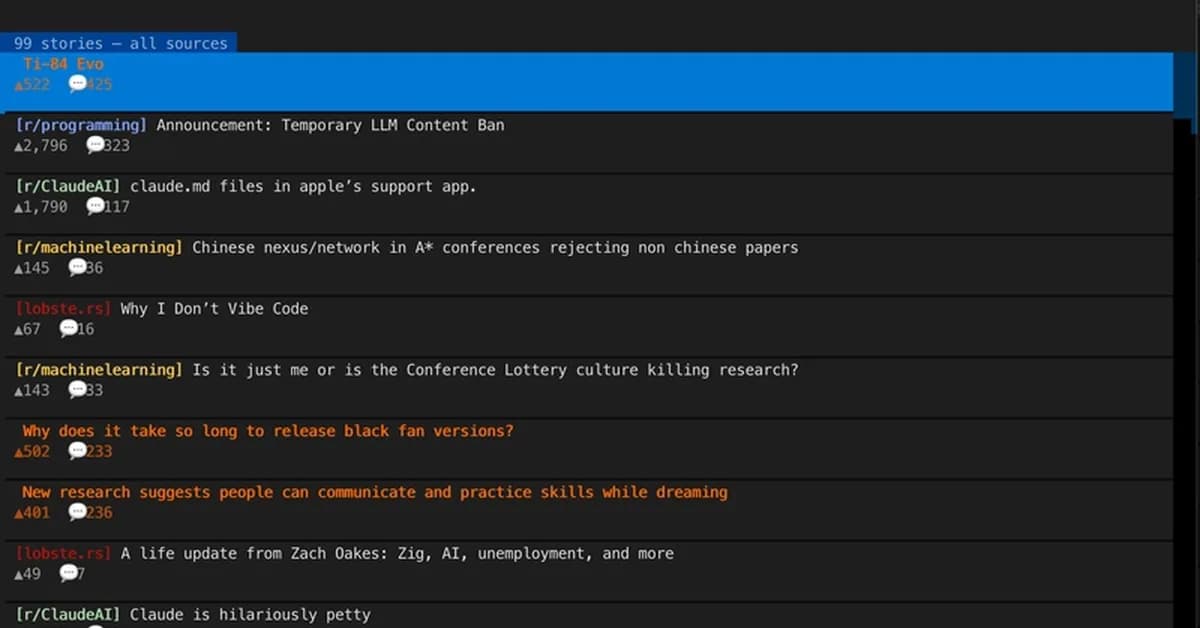Open Claude is hilariously petty story
Image resolution: width=1200 pixels, height=628 pixels.
coord(250,614)
